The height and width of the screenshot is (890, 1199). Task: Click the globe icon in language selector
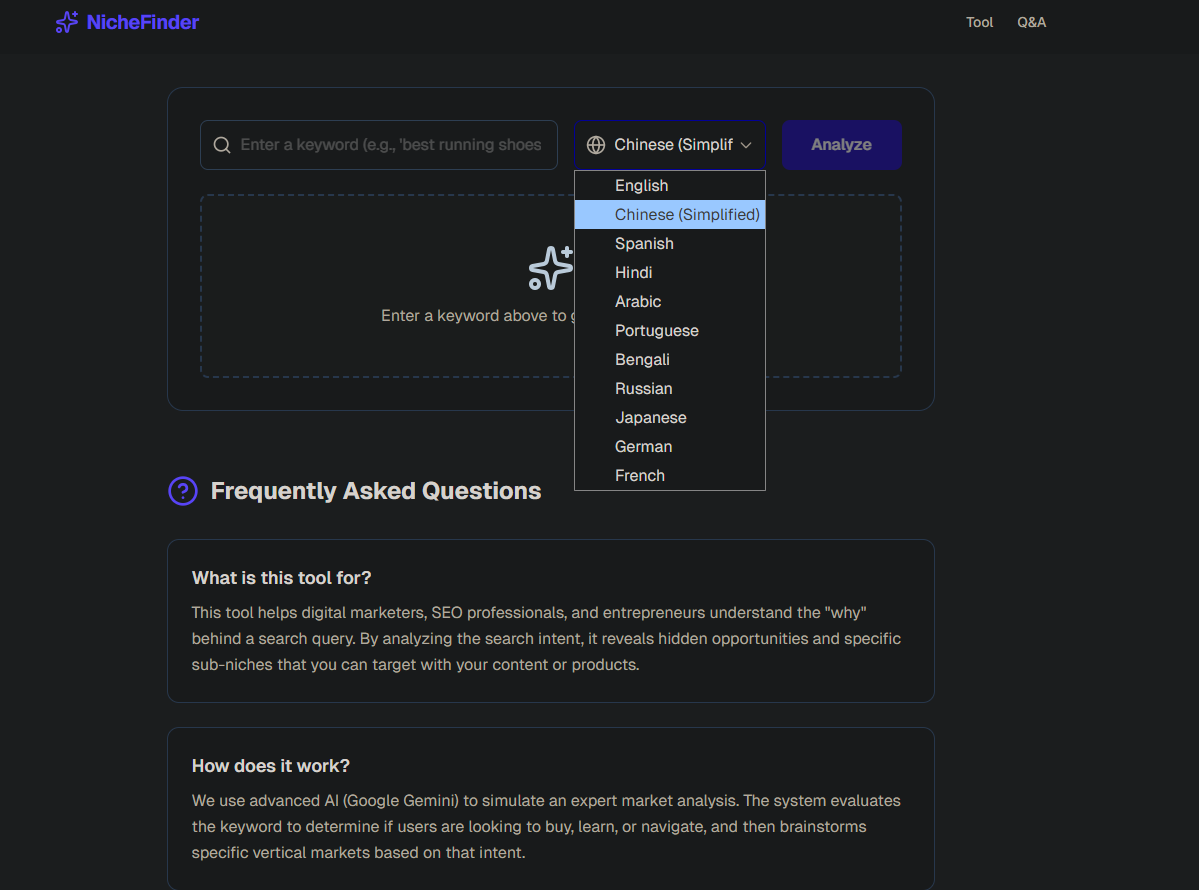tap(596, 145)
